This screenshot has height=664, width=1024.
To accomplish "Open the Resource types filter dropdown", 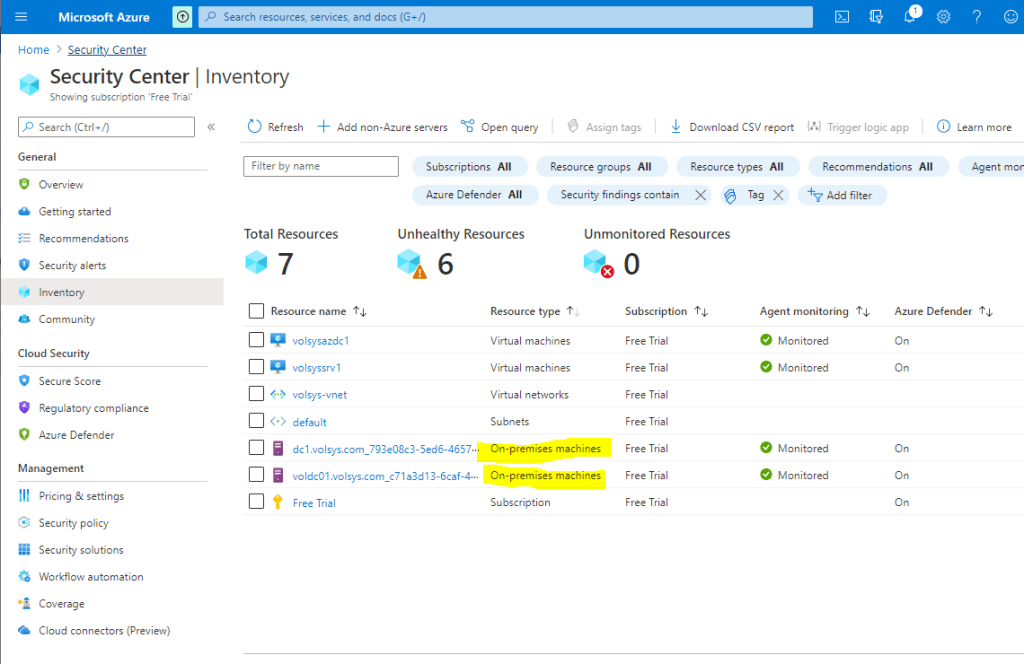I will coord(737,166).
